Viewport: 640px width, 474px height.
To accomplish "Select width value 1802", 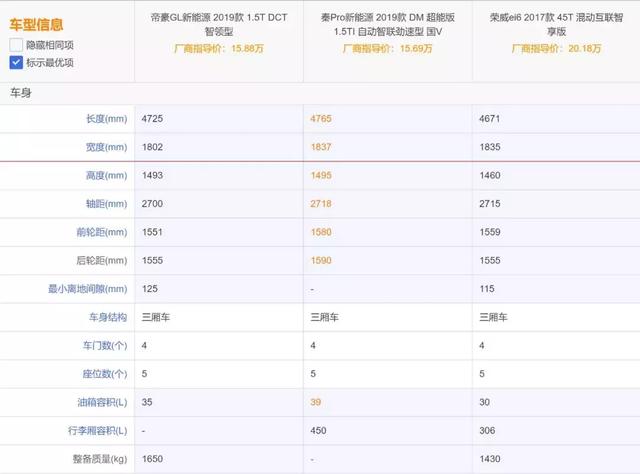I will point(152,147).
